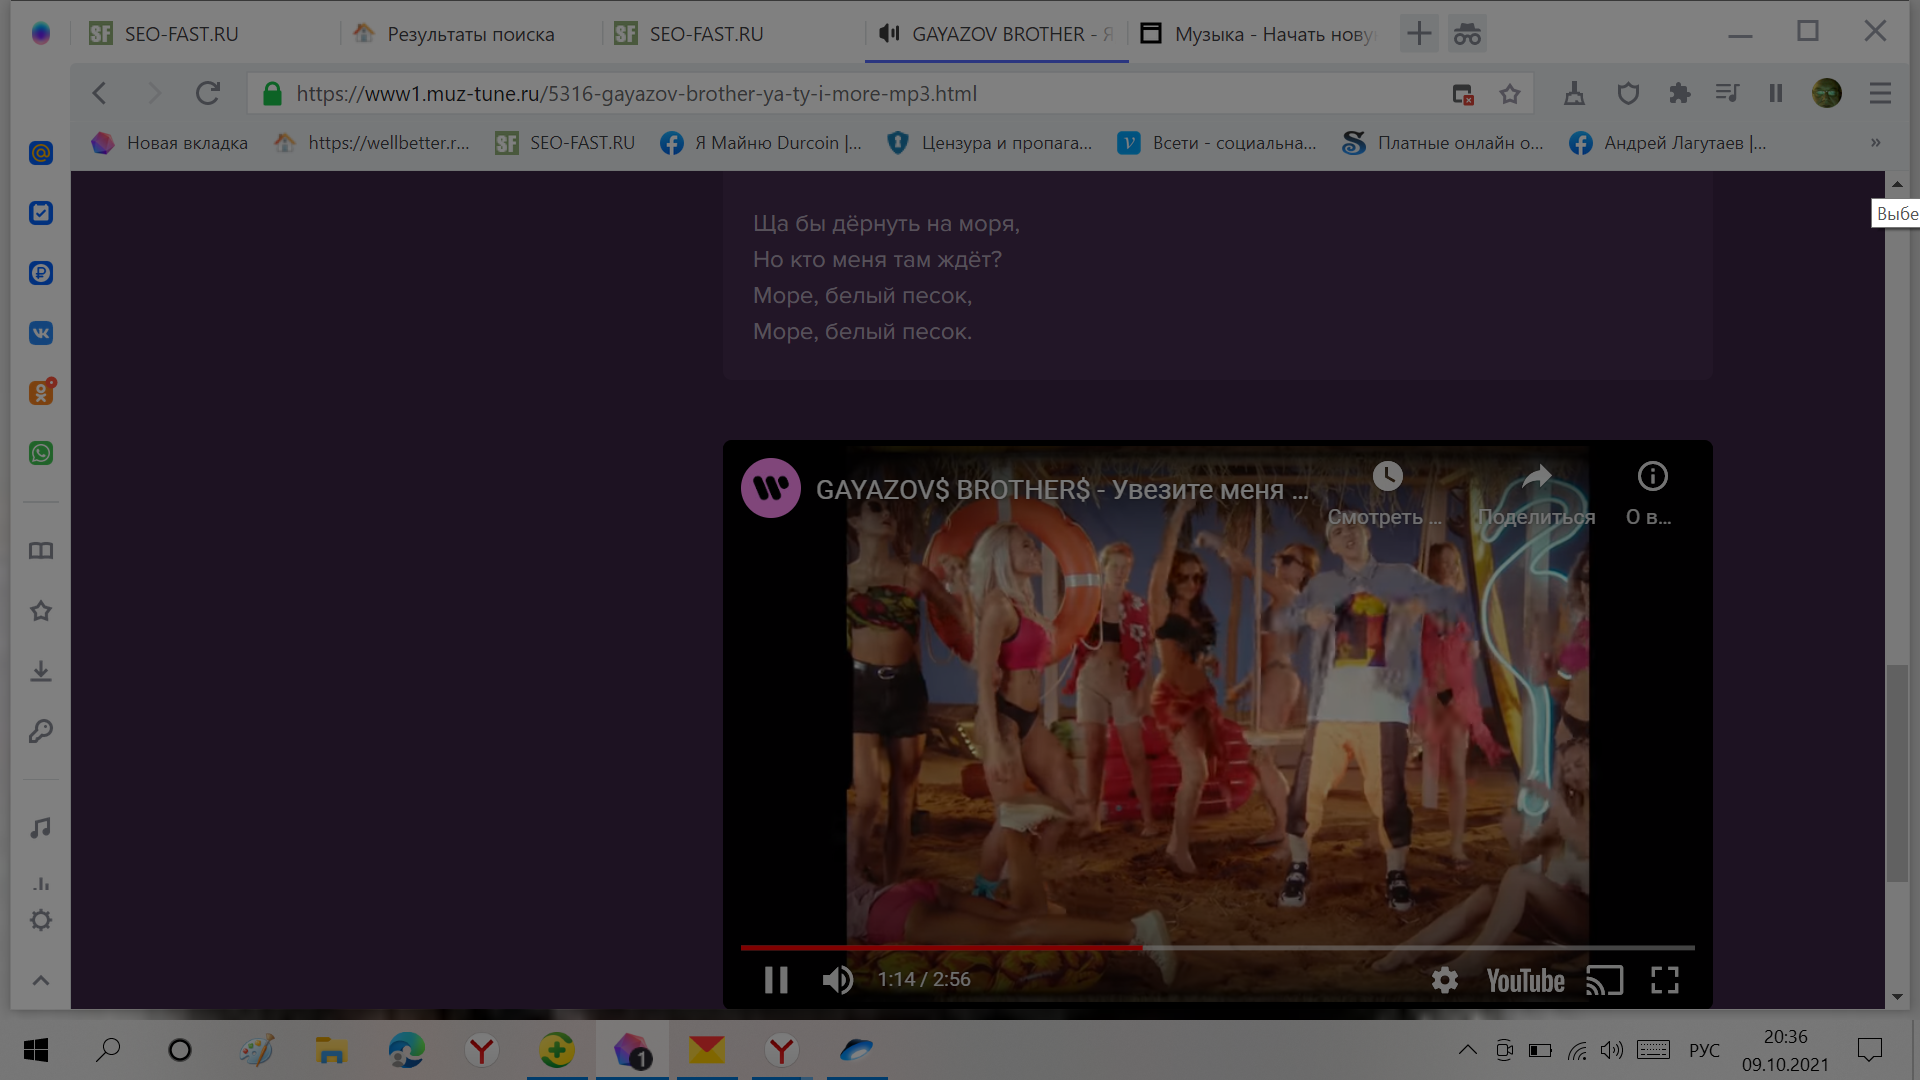
Task: Open the bookmarks star in sidebar
Action: click(41, 611)
